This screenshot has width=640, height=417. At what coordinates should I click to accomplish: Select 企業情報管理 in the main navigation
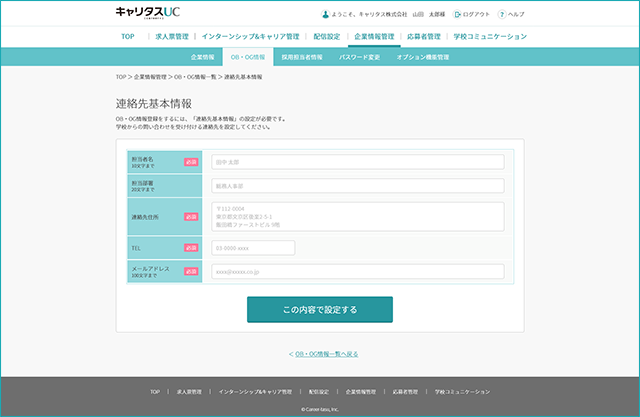[374, 36]
